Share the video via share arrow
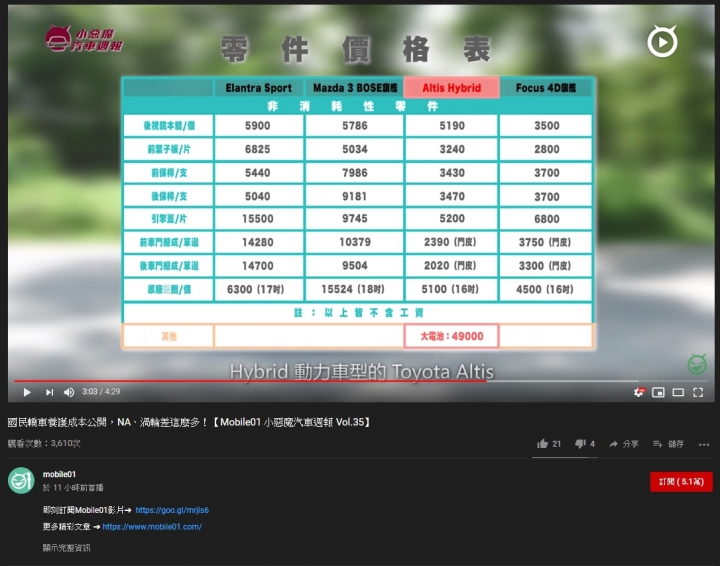The image size is (720, 566). 624,444
